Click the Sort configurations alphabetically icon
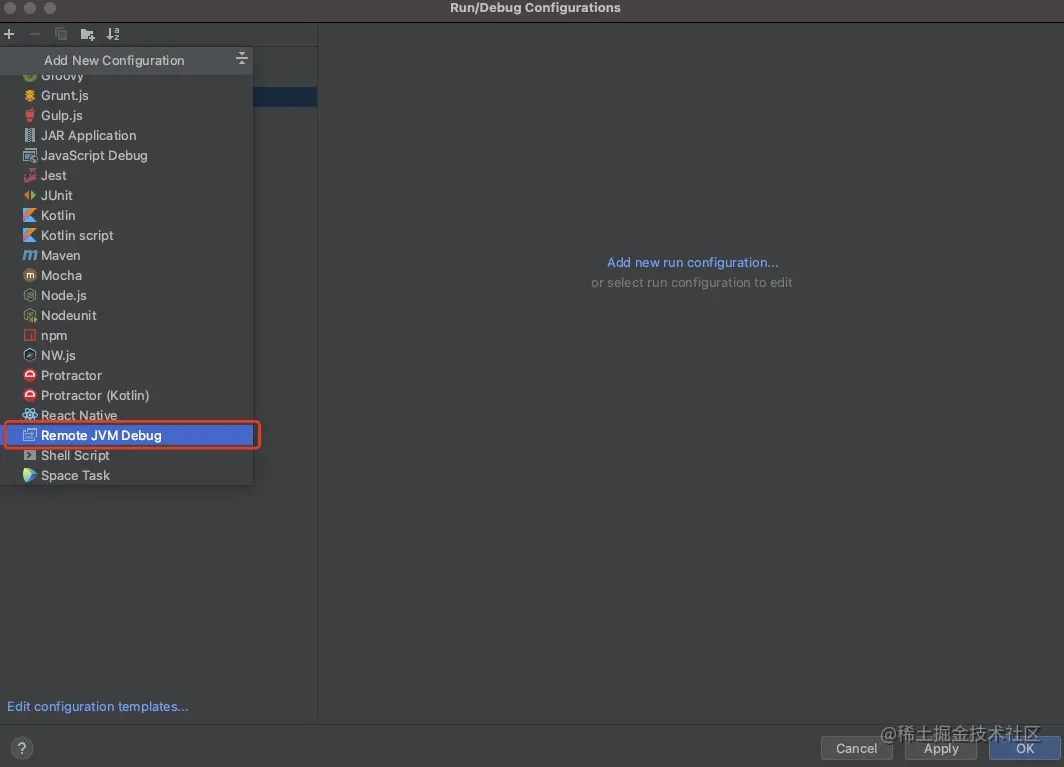 [113, 34]
